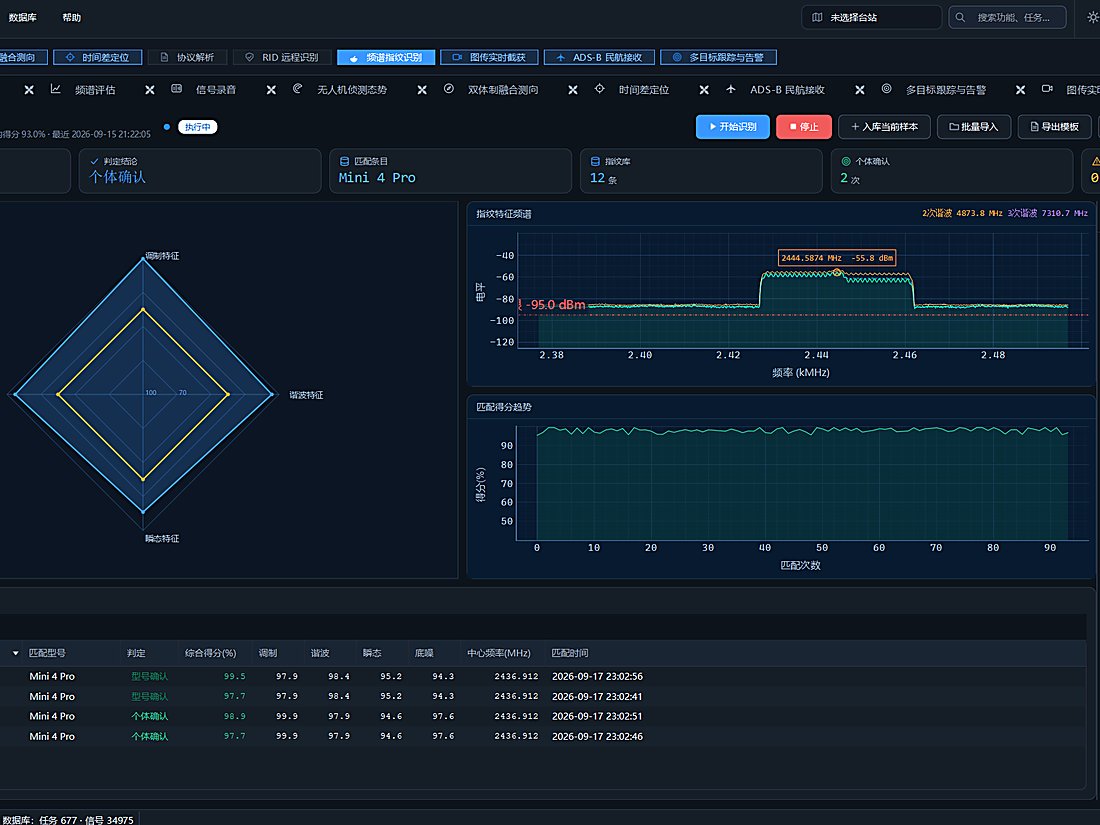
Task: Click the search magnifier icon
Action: coord(960,18)
